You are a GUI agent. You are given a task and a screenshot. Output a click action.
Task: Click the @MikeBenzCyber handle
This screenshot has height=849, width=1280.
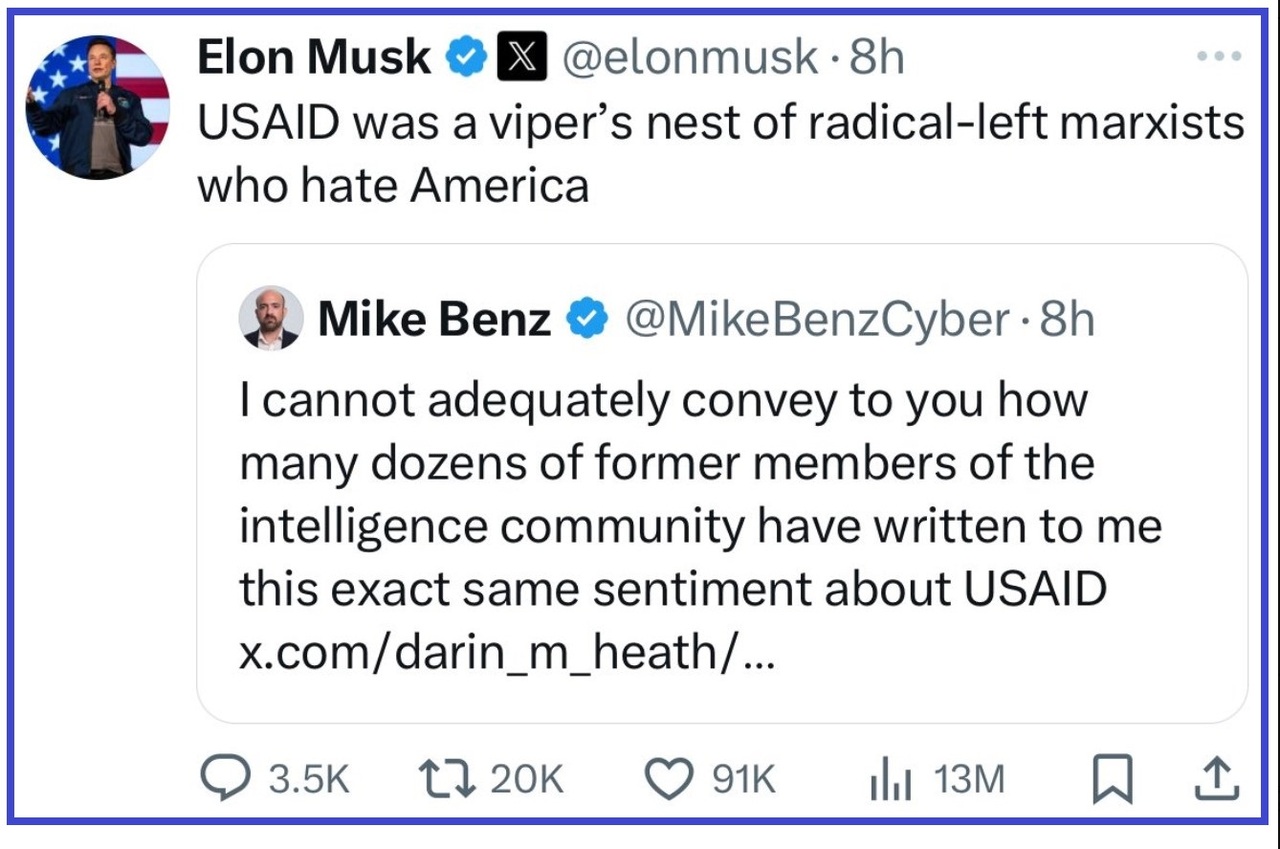pos(817,319)
